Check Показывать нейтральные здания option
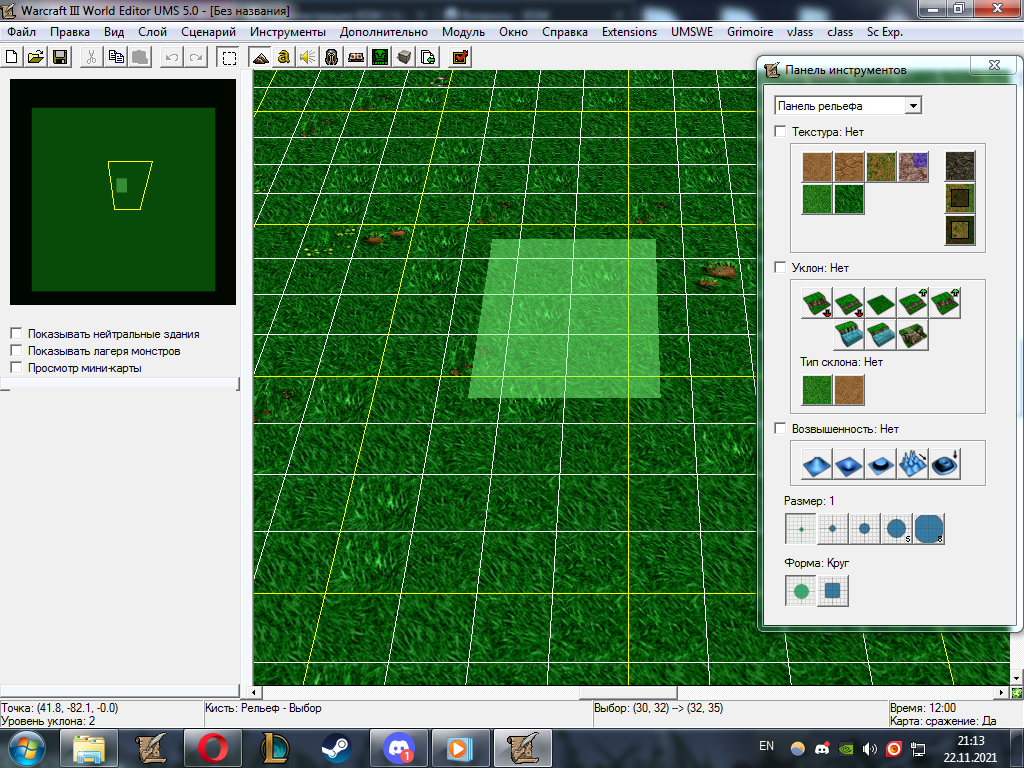This screenshot has width=1024, height=768. pyautogui.click(x=16, y=333)
